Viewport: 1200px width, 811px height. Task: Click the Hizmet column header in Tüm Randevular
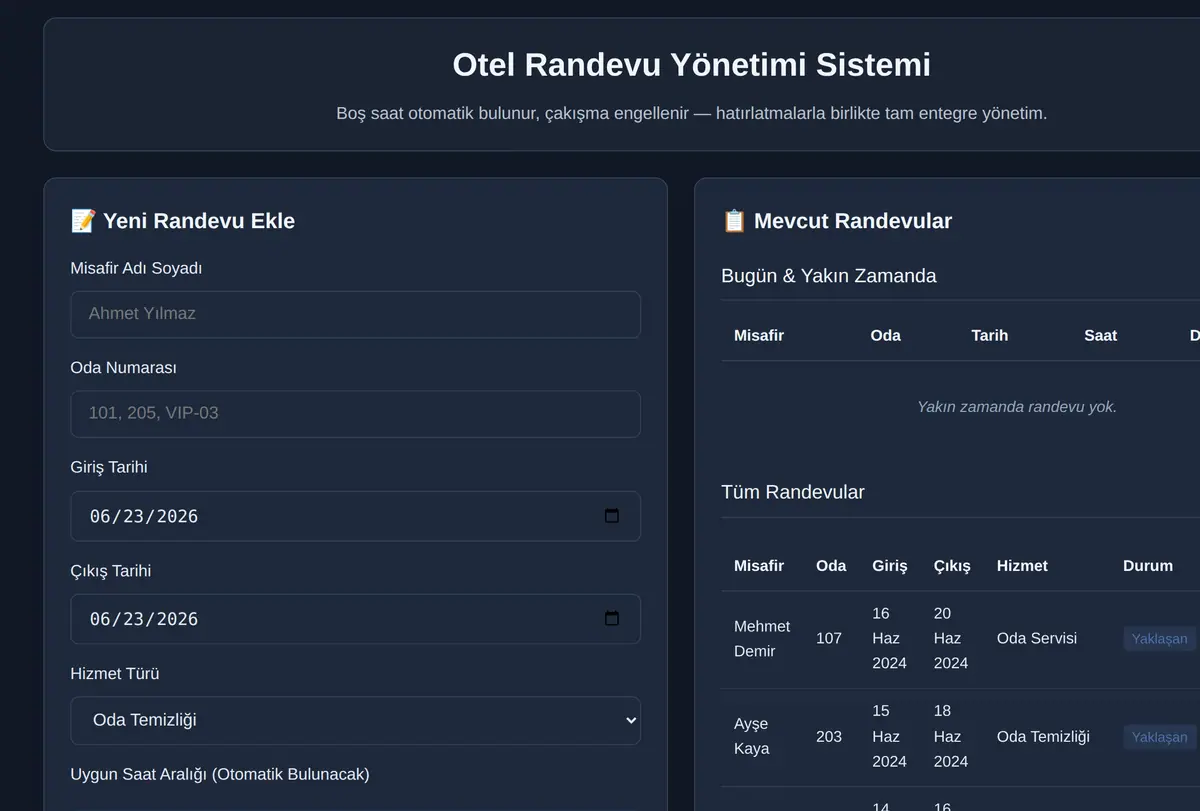(x=1022, y=566)
